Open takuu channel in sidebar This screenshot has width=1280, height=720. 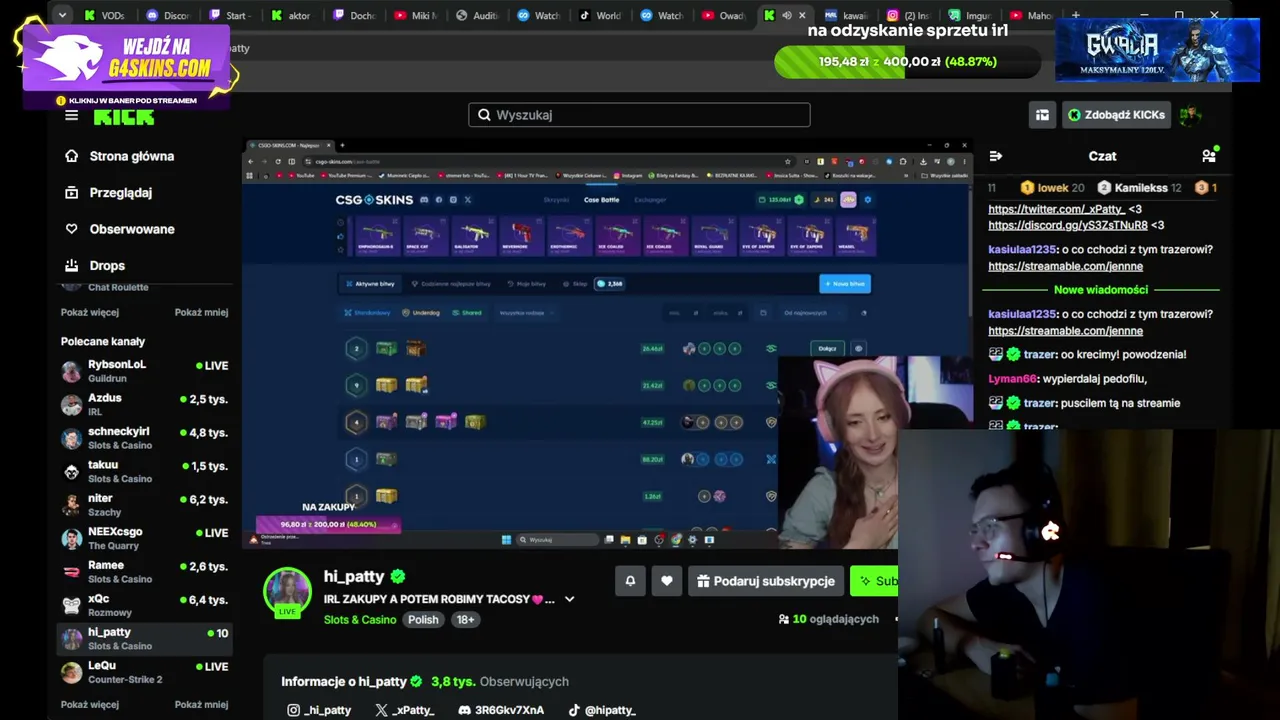coord(145,472)
